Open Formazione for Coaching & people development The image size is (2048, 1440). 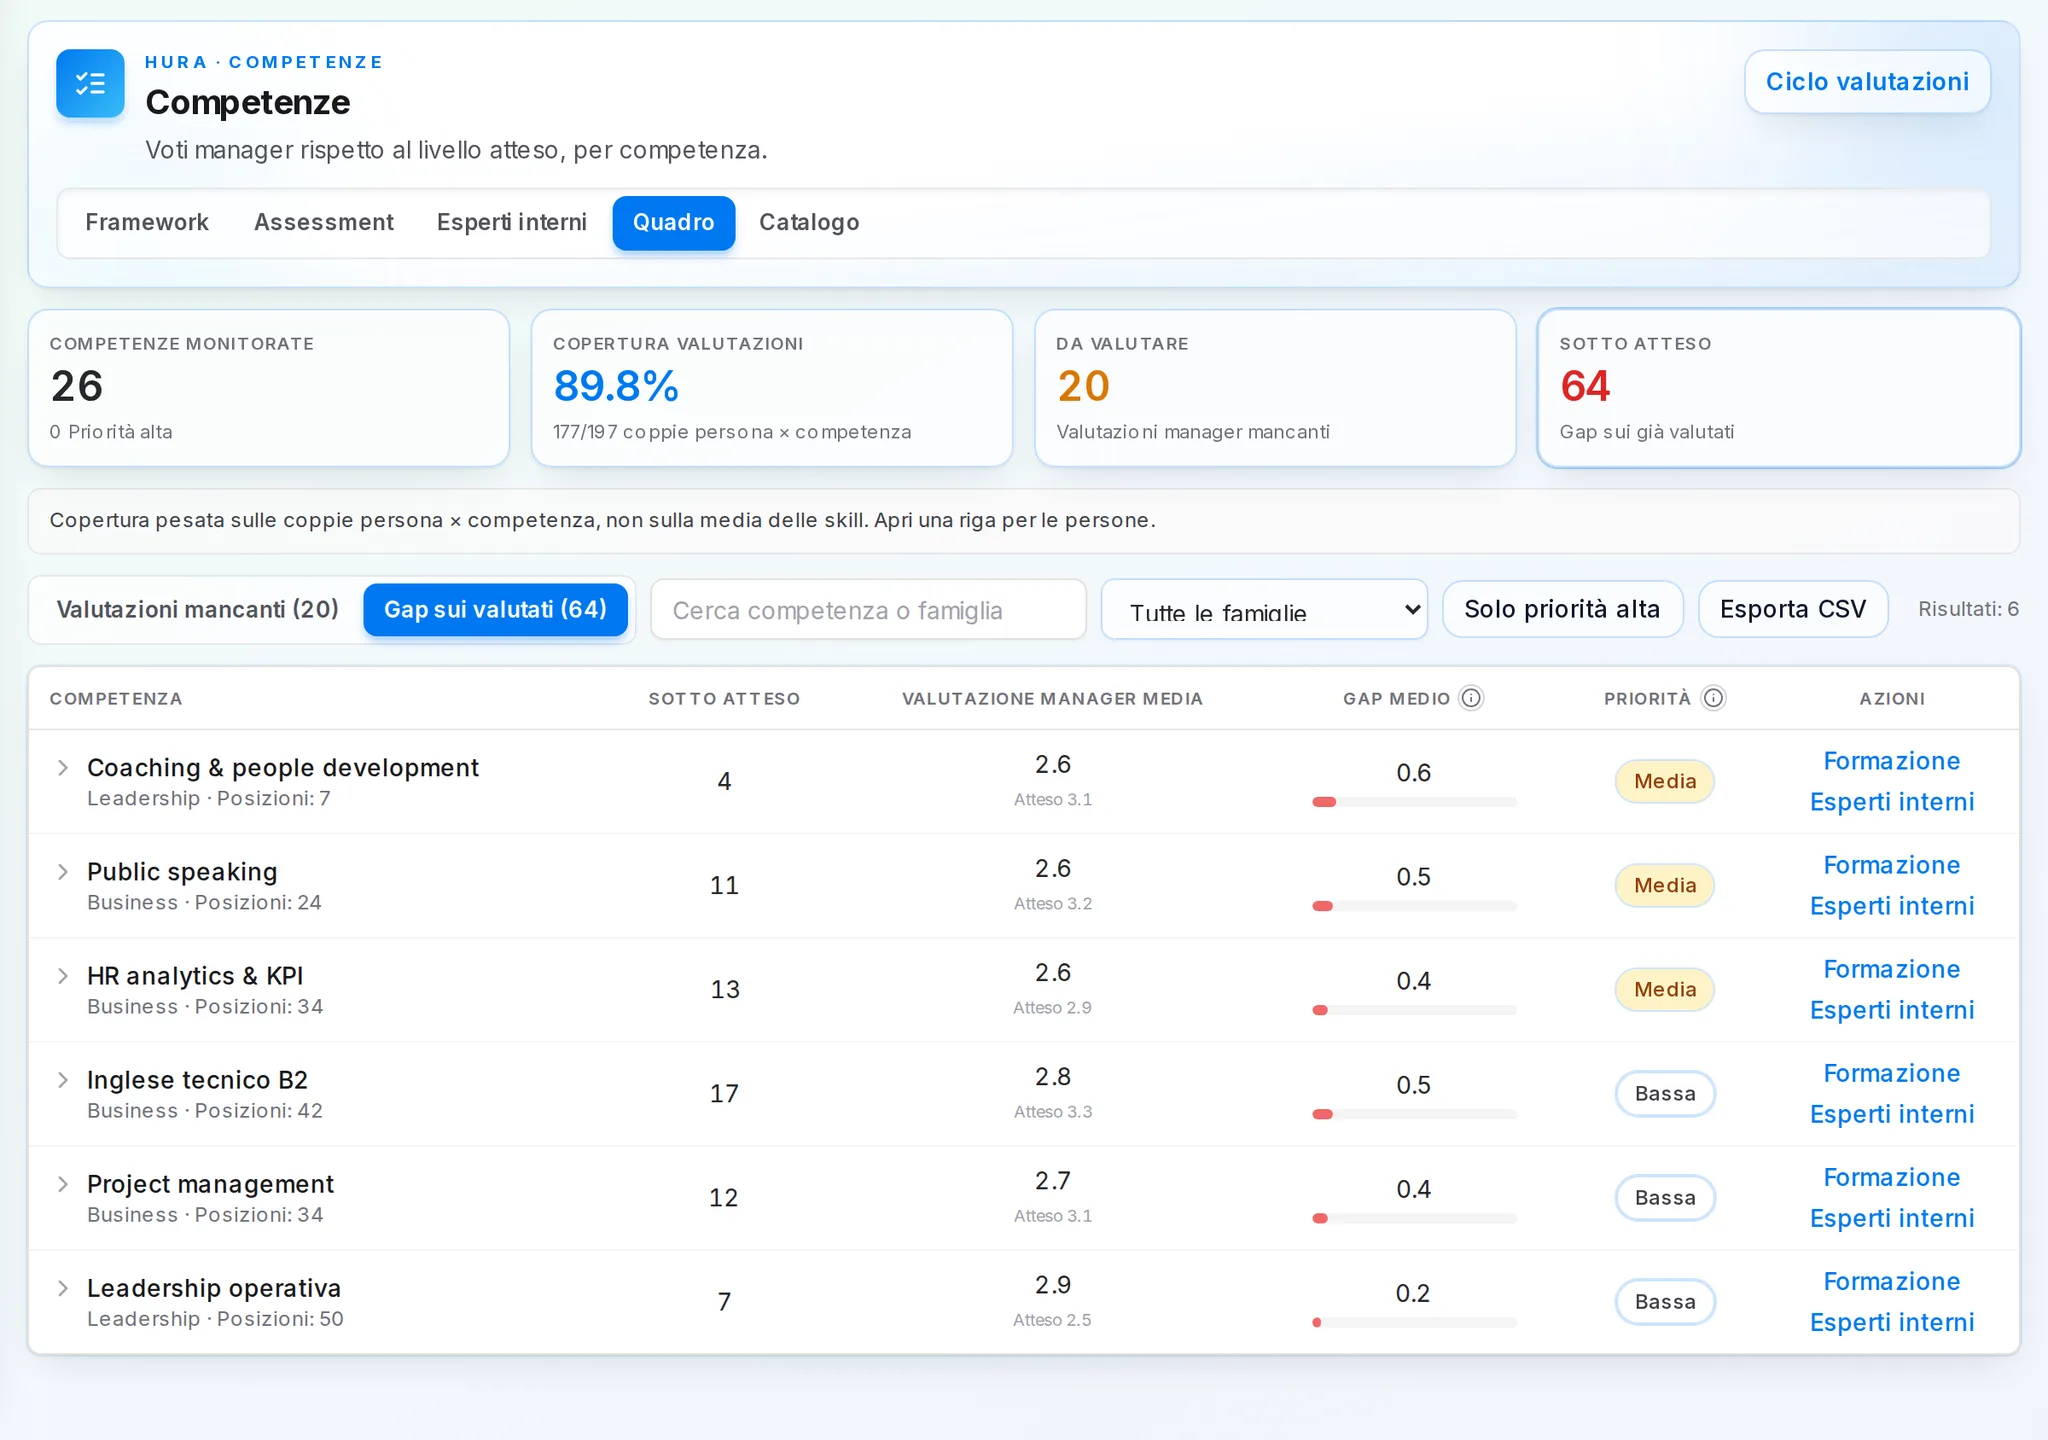coord(1891,761)
